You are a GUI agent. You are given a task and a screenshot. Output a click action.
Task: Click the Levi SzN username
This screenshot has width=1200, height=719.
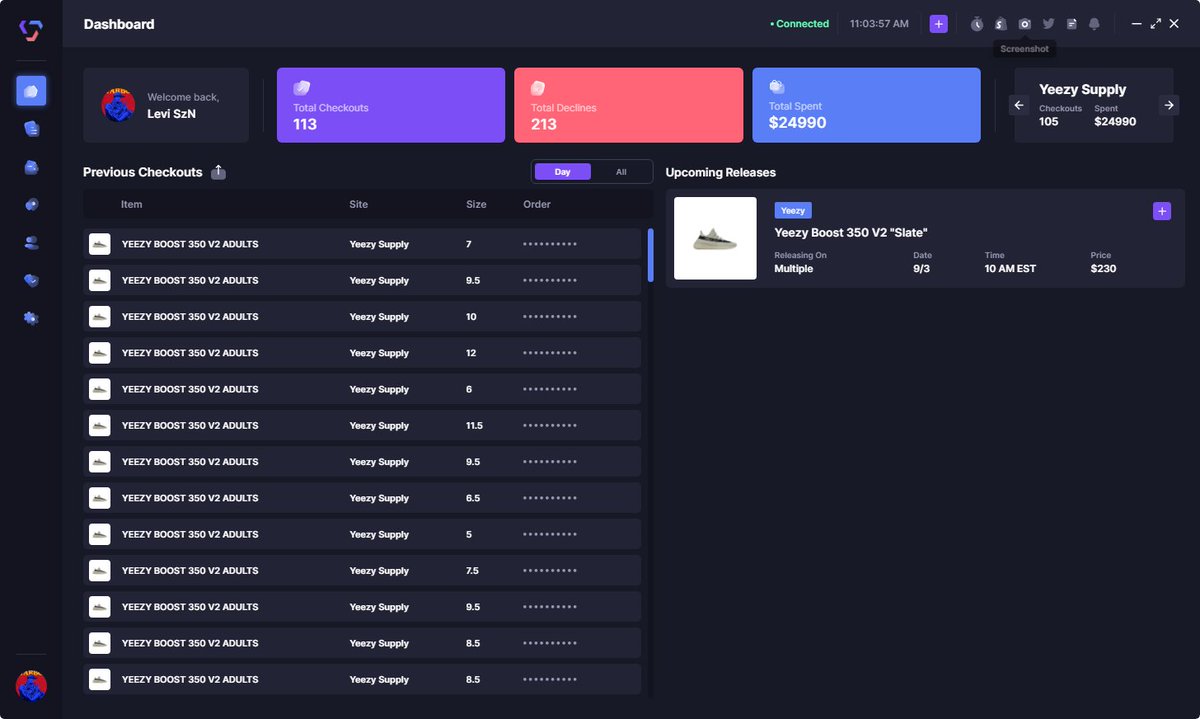(x=170, y=114)
